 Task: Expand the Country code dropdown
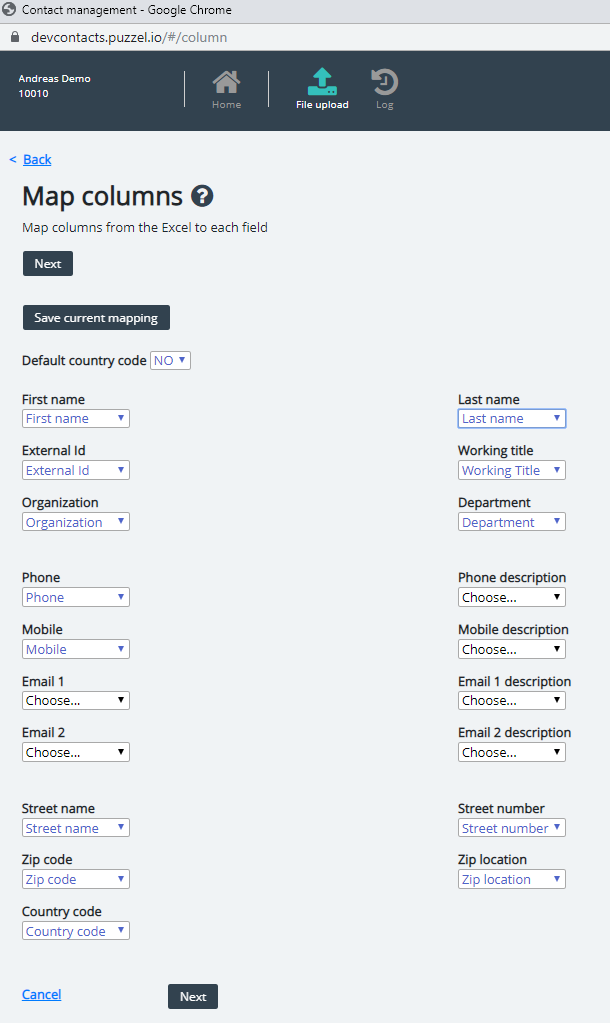tap(76, 931)
